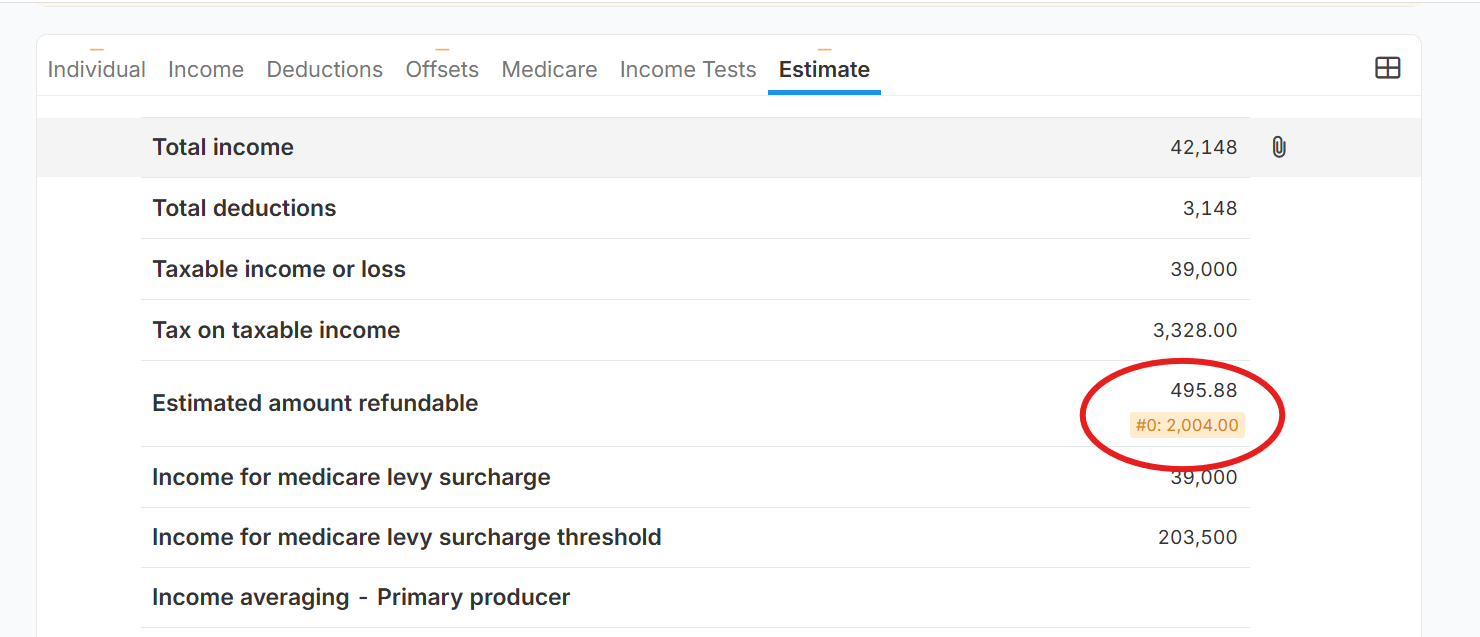Open the Income tab
Image resolution: width=1480 pixels, height=637 pixels.
pyautogui.click(x=206, y=69)
